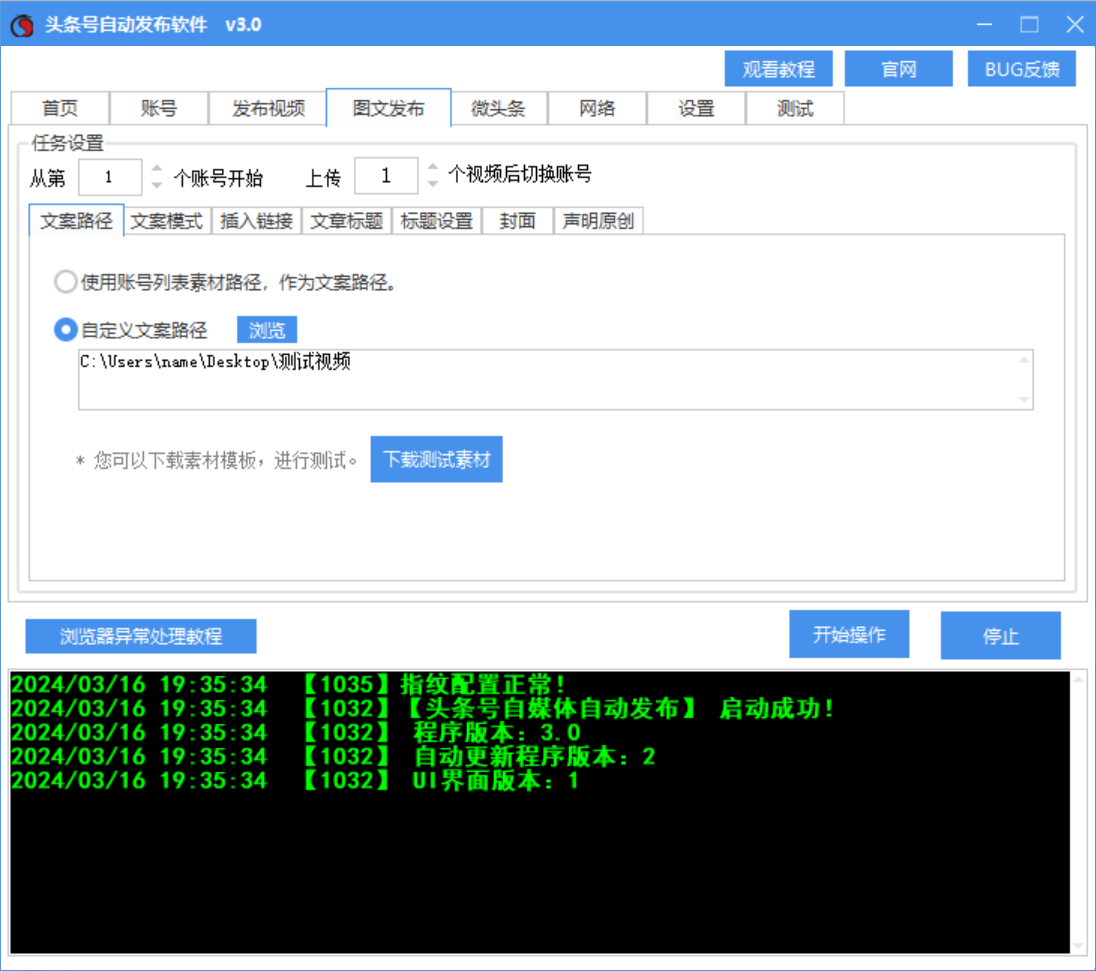The height and width of the screenshot is (971, 1096).
Task: Decrease the starting account number
Action: [x=157, y=185]
